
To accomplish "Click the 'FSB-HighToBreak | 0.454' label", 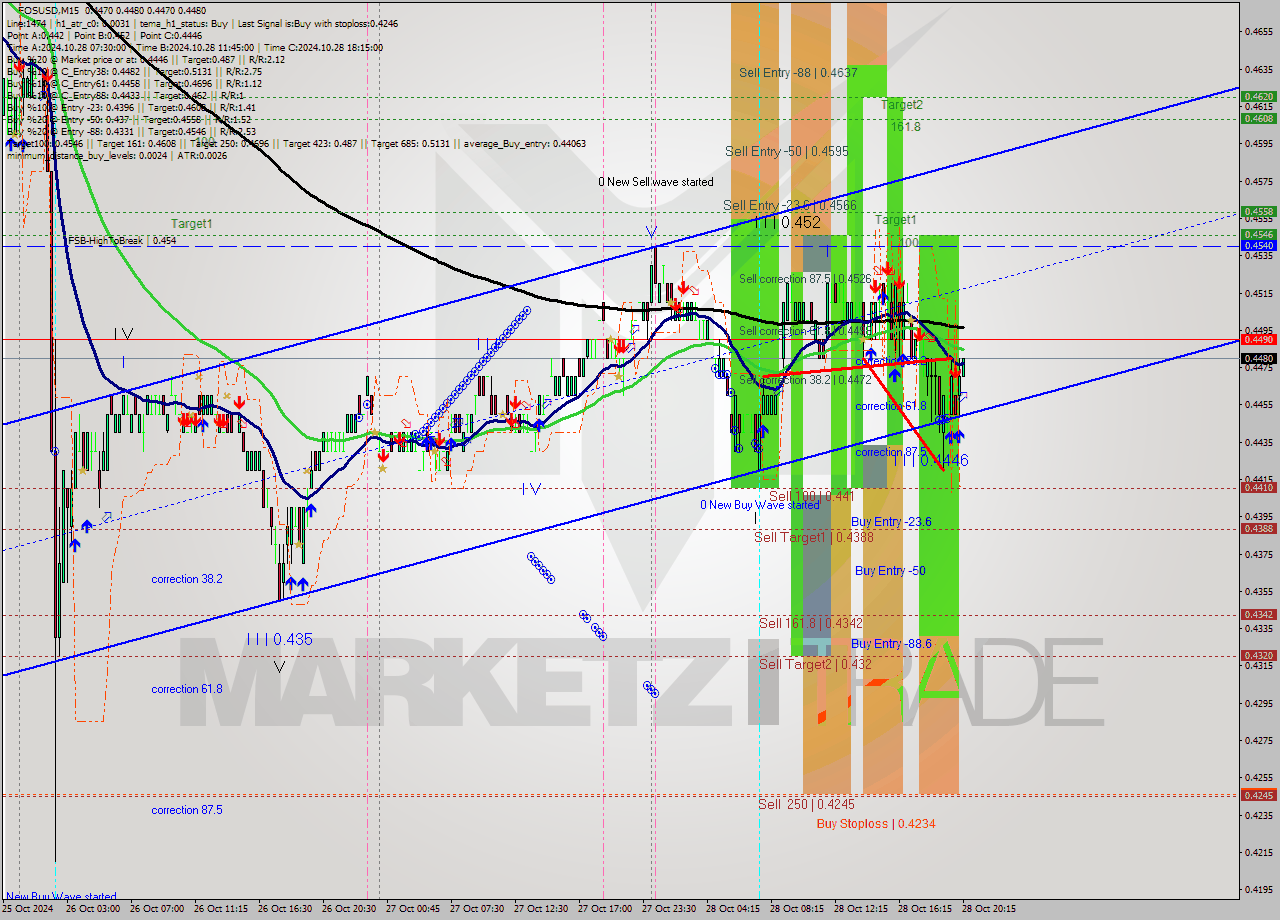I will point(122,241).
